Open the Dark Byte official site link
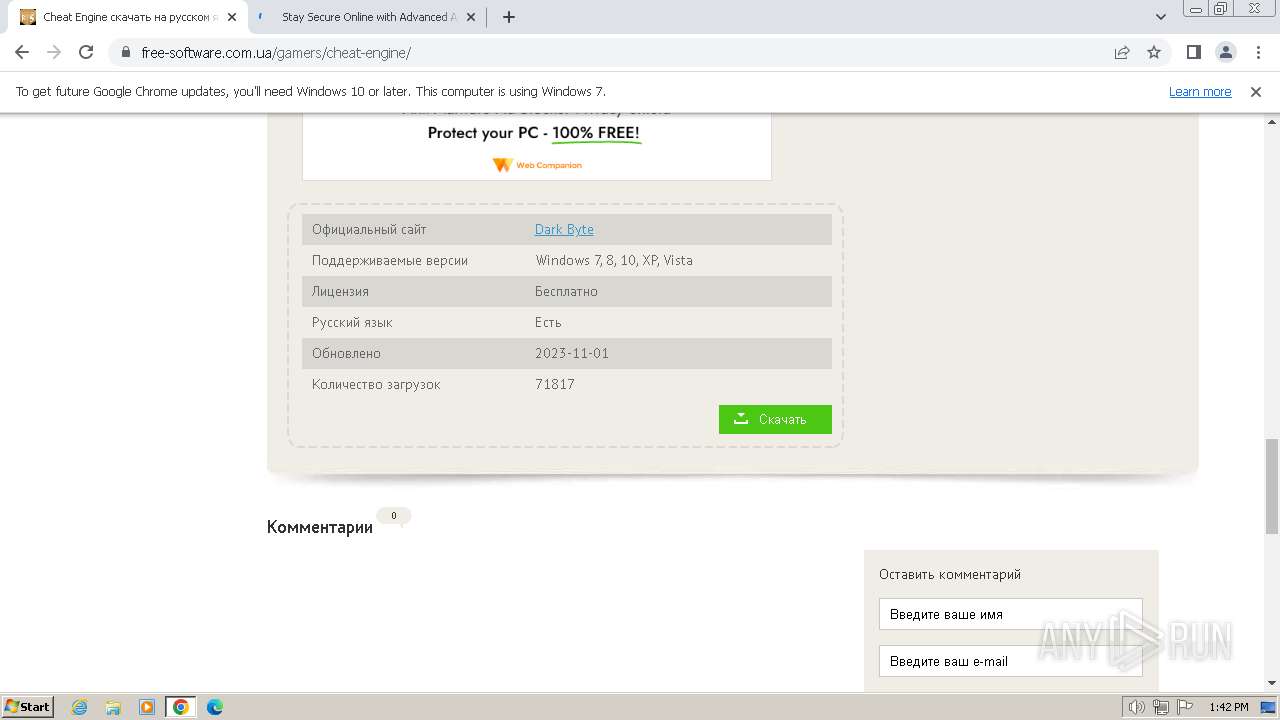This screenshot has height=720, width=1280. (564, 230)
